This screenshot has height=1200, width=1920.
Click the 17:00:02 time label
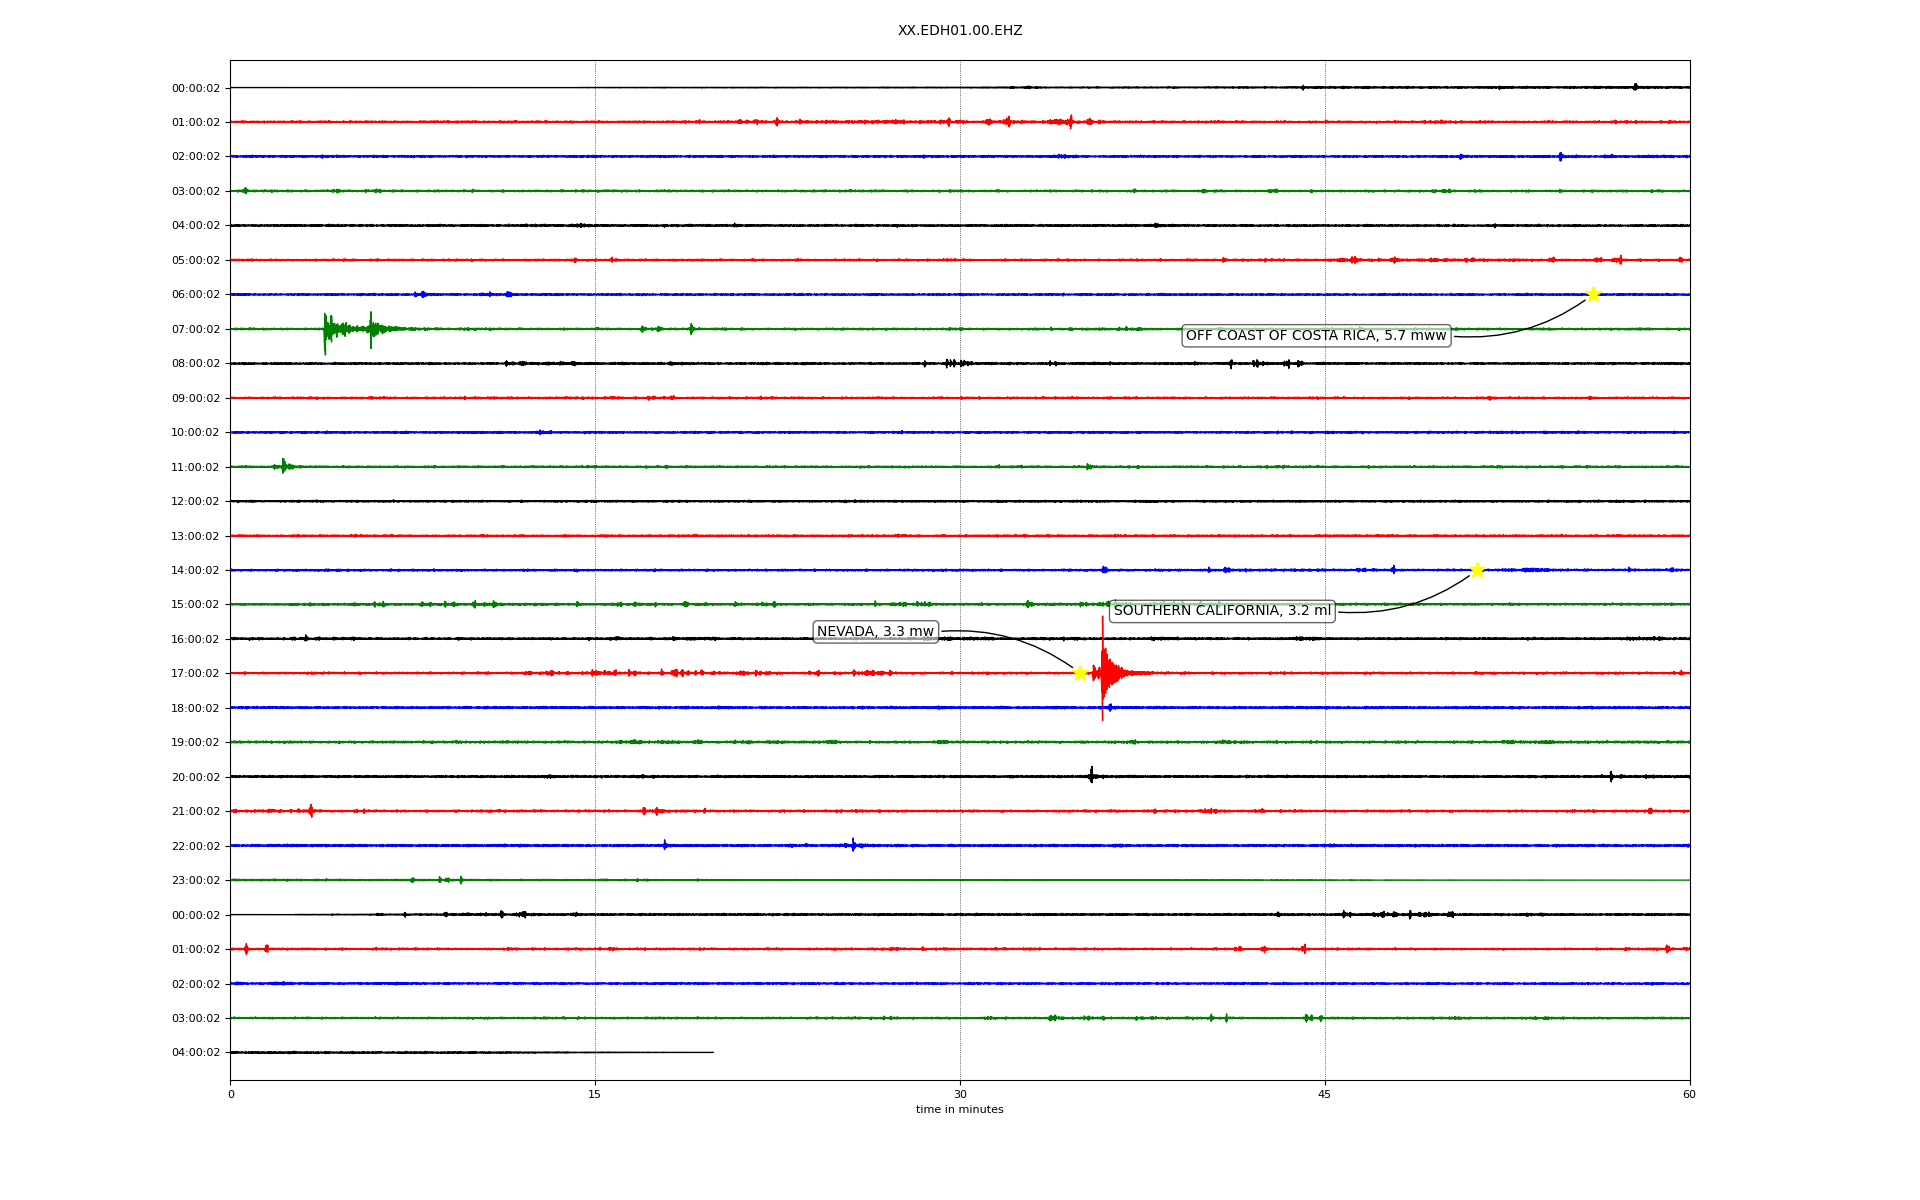pyautogui.click(x=195, y=674)
